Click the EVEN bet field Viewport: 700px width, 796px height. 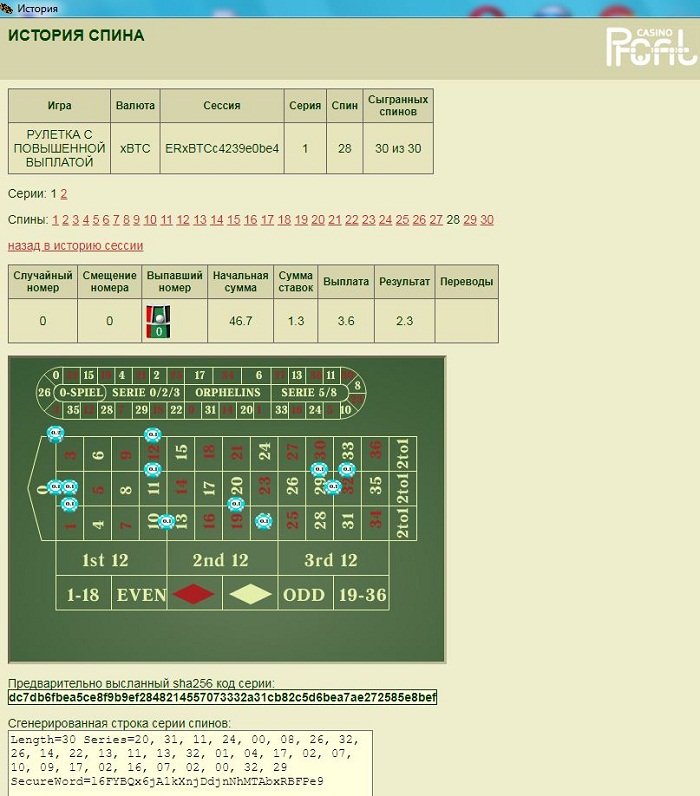pyautogui.click(x=141, y=595)
